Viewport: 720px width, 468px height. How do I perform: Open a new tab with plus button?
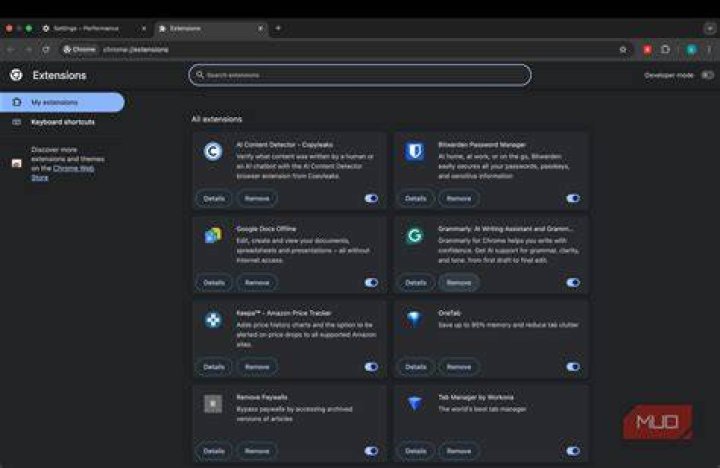[x=278, y=28]
